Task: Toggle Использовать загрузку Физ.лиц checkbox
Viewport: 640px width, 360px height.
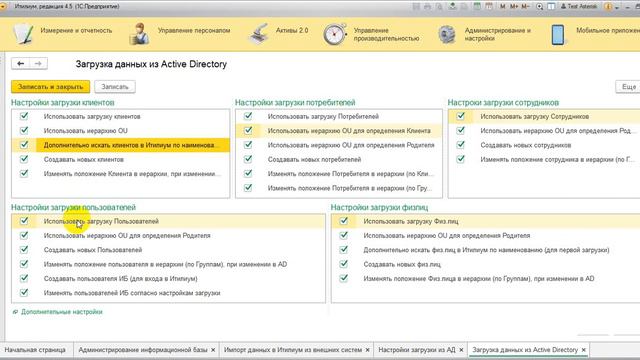Action: pyautogui.click(x=344, y=221)
